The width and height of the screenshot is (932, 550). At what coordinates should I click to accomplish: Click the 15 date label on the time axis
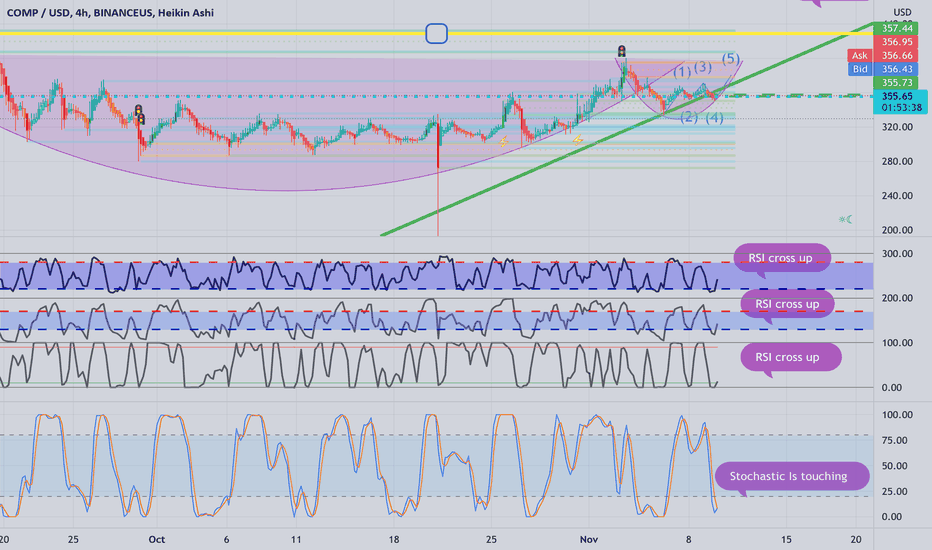tap(786, 539)
